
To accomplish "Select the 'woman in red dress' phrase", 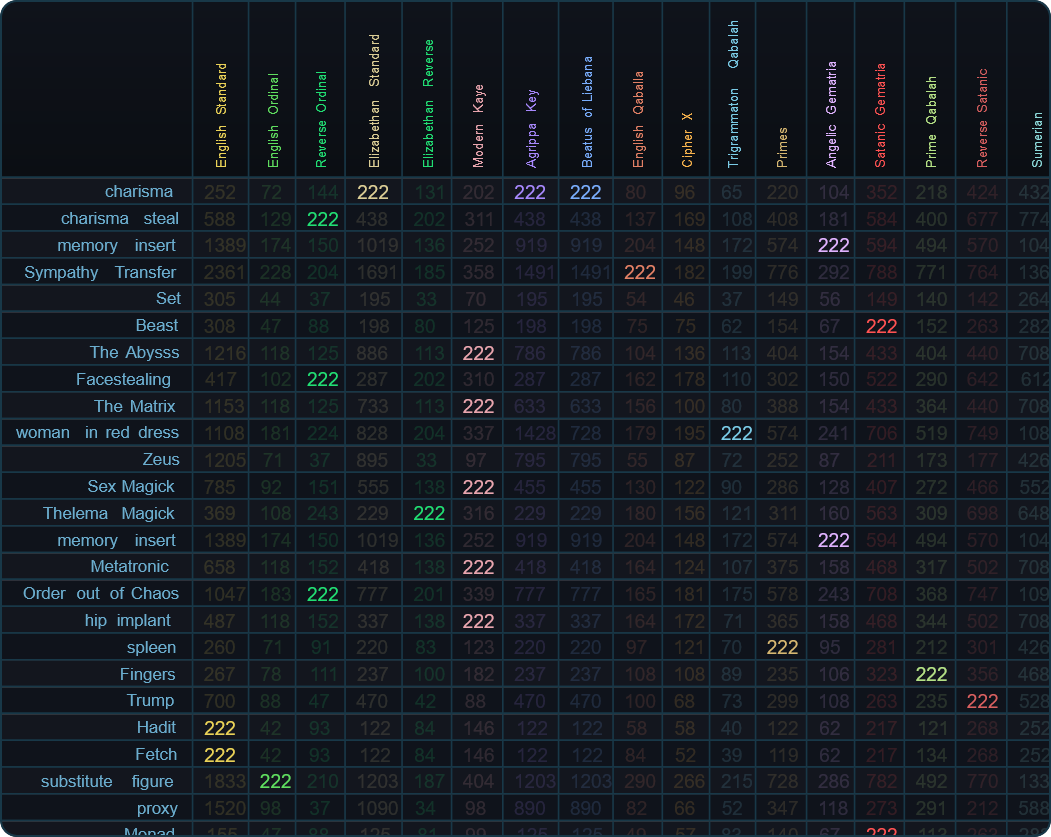I will [97, 432].
